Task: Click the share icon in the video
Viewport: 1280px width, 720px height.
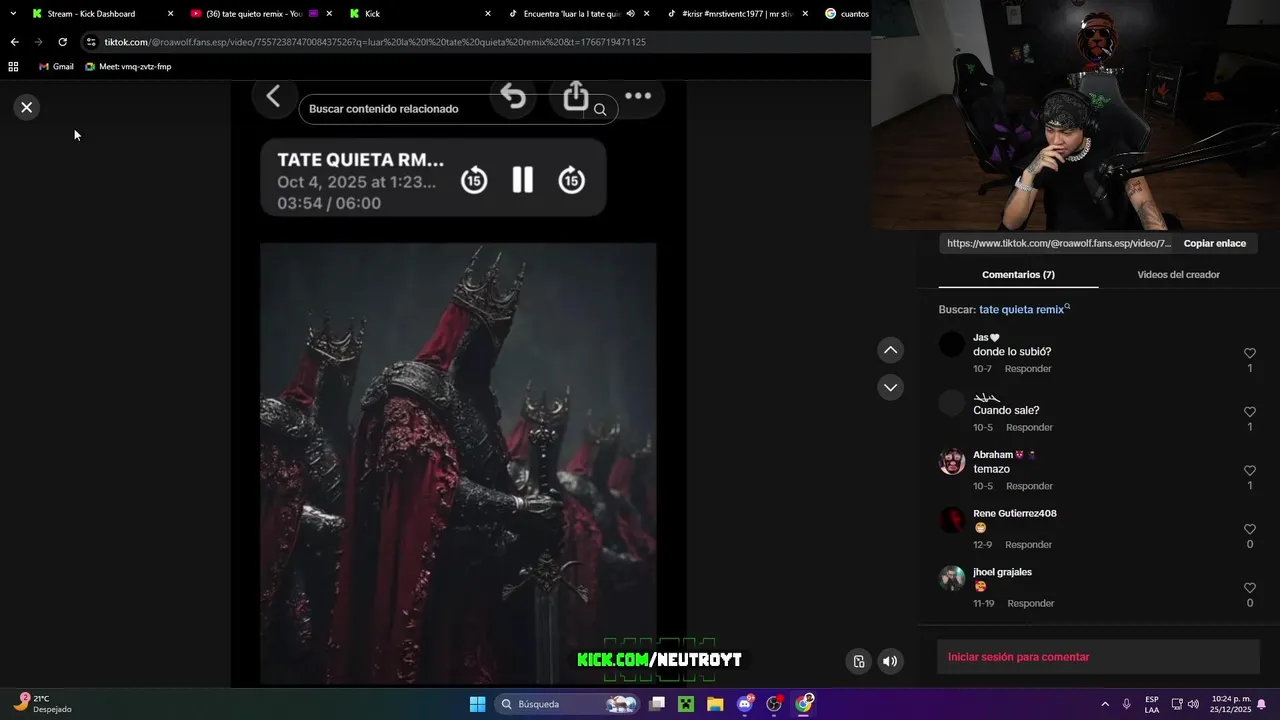Action: coord(576,96)
